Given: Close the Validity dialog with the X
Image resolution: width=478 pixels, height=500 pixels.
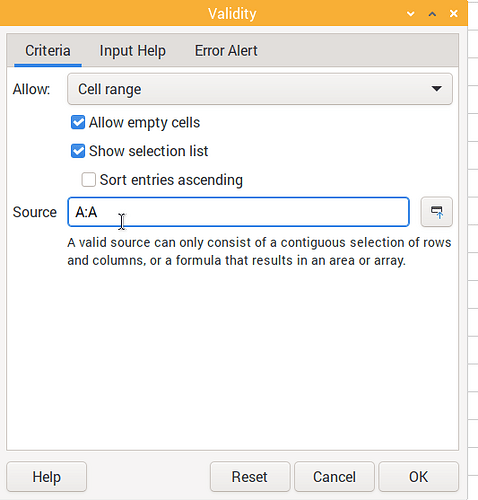Looking at the screenshot, I should [454, 14].
